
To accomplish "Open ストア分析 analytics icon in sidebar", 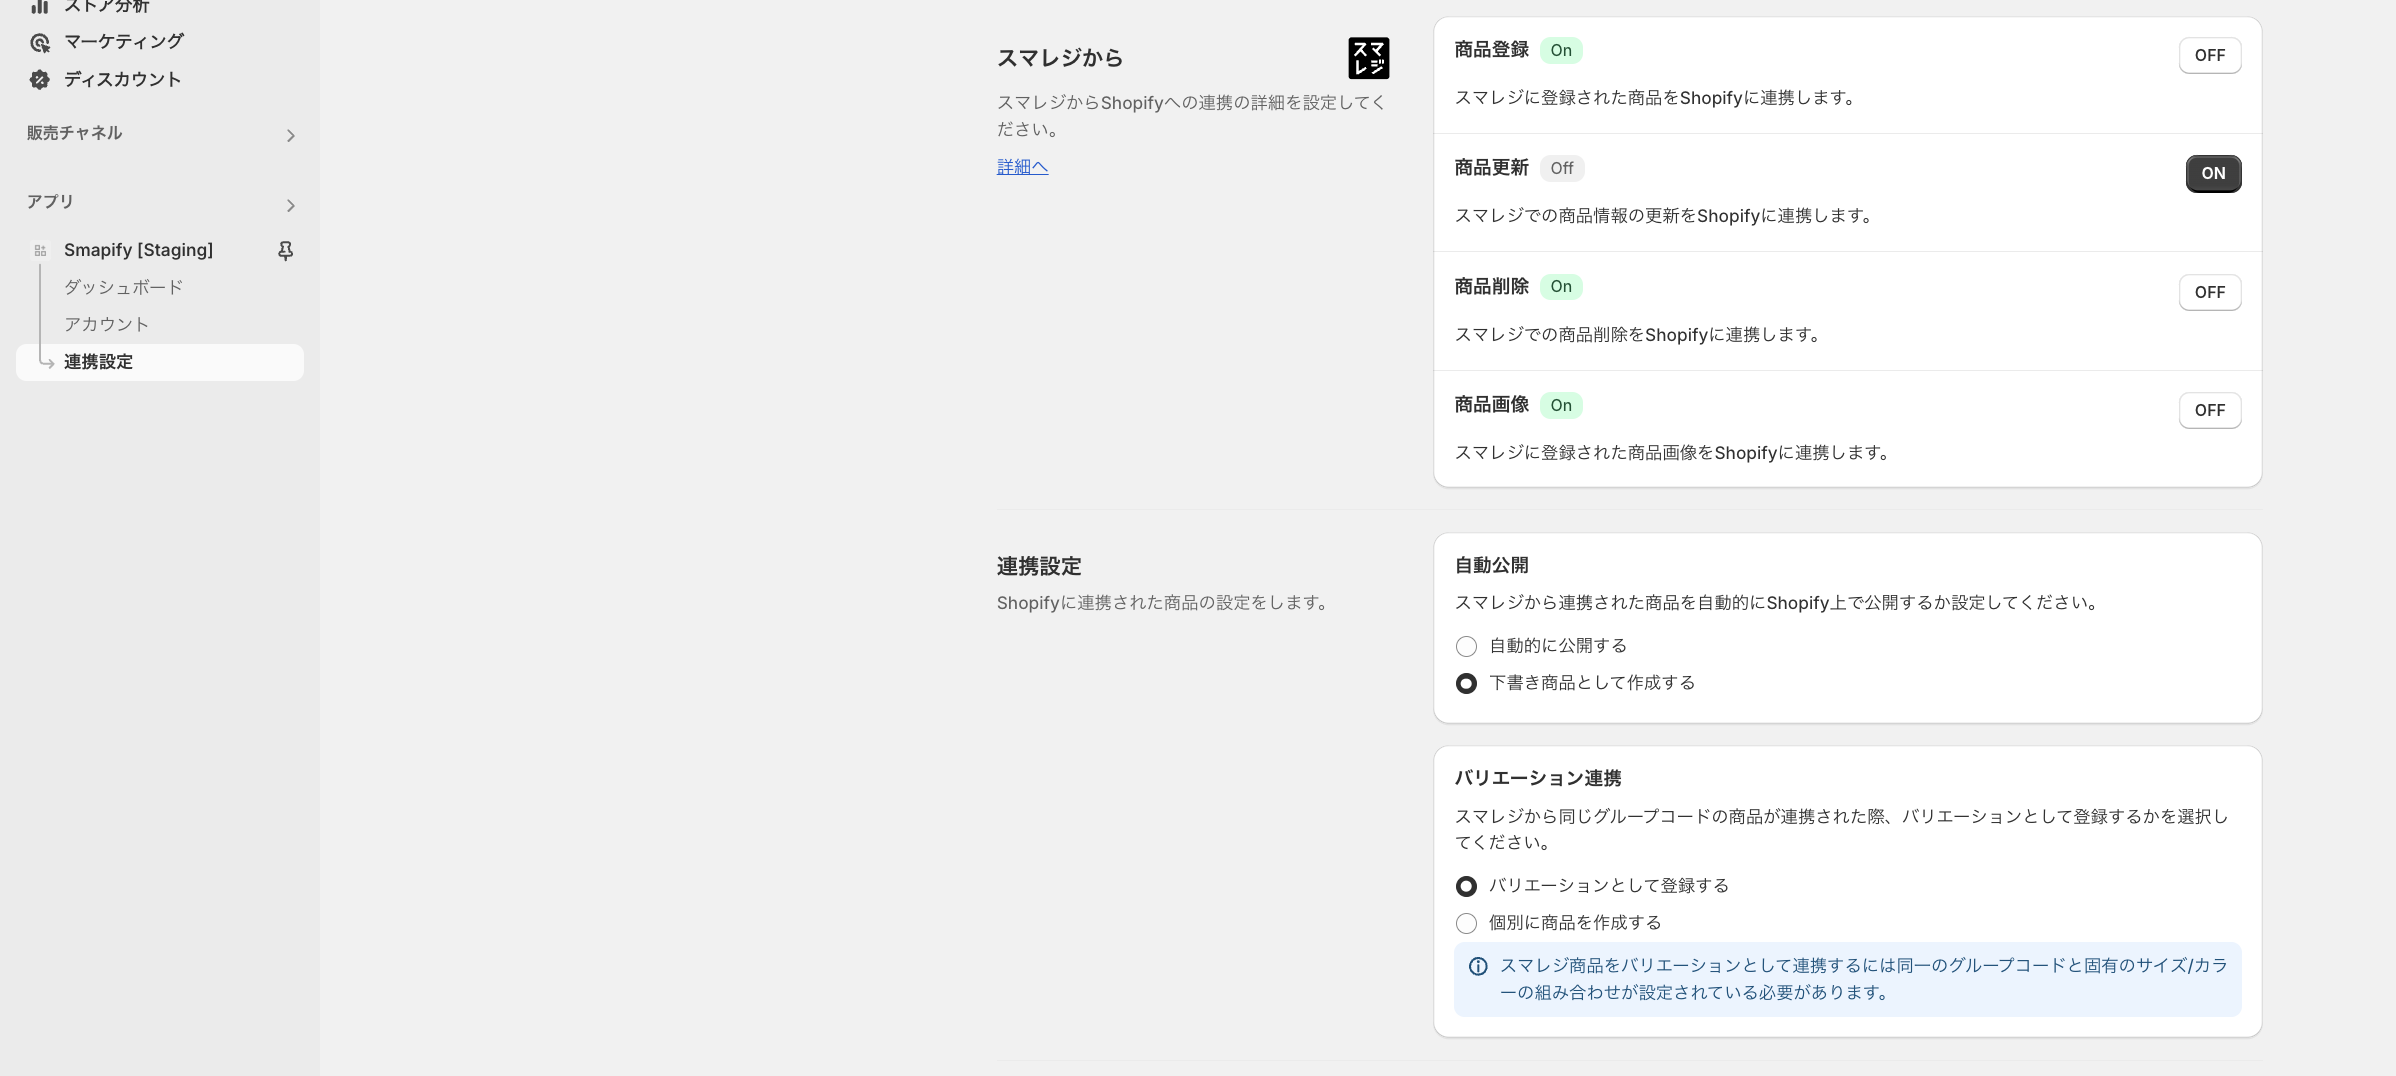I will [x=40, y=6].
